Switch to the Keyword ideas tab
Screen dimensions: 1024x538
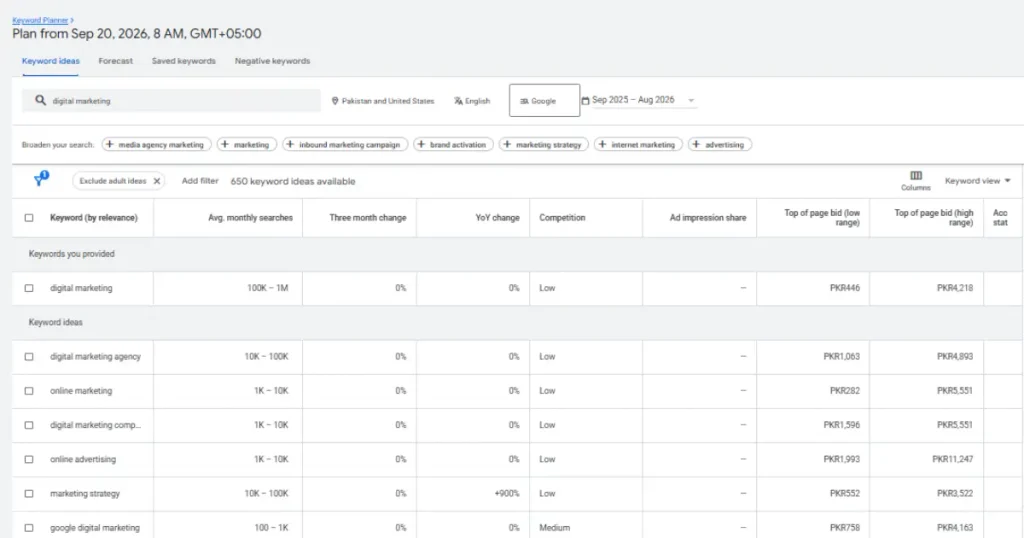pos(50,61)
